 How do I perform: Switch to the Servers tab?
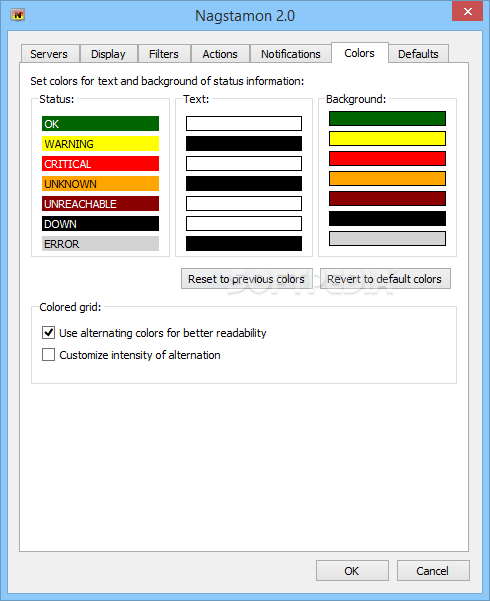[50, 54]
